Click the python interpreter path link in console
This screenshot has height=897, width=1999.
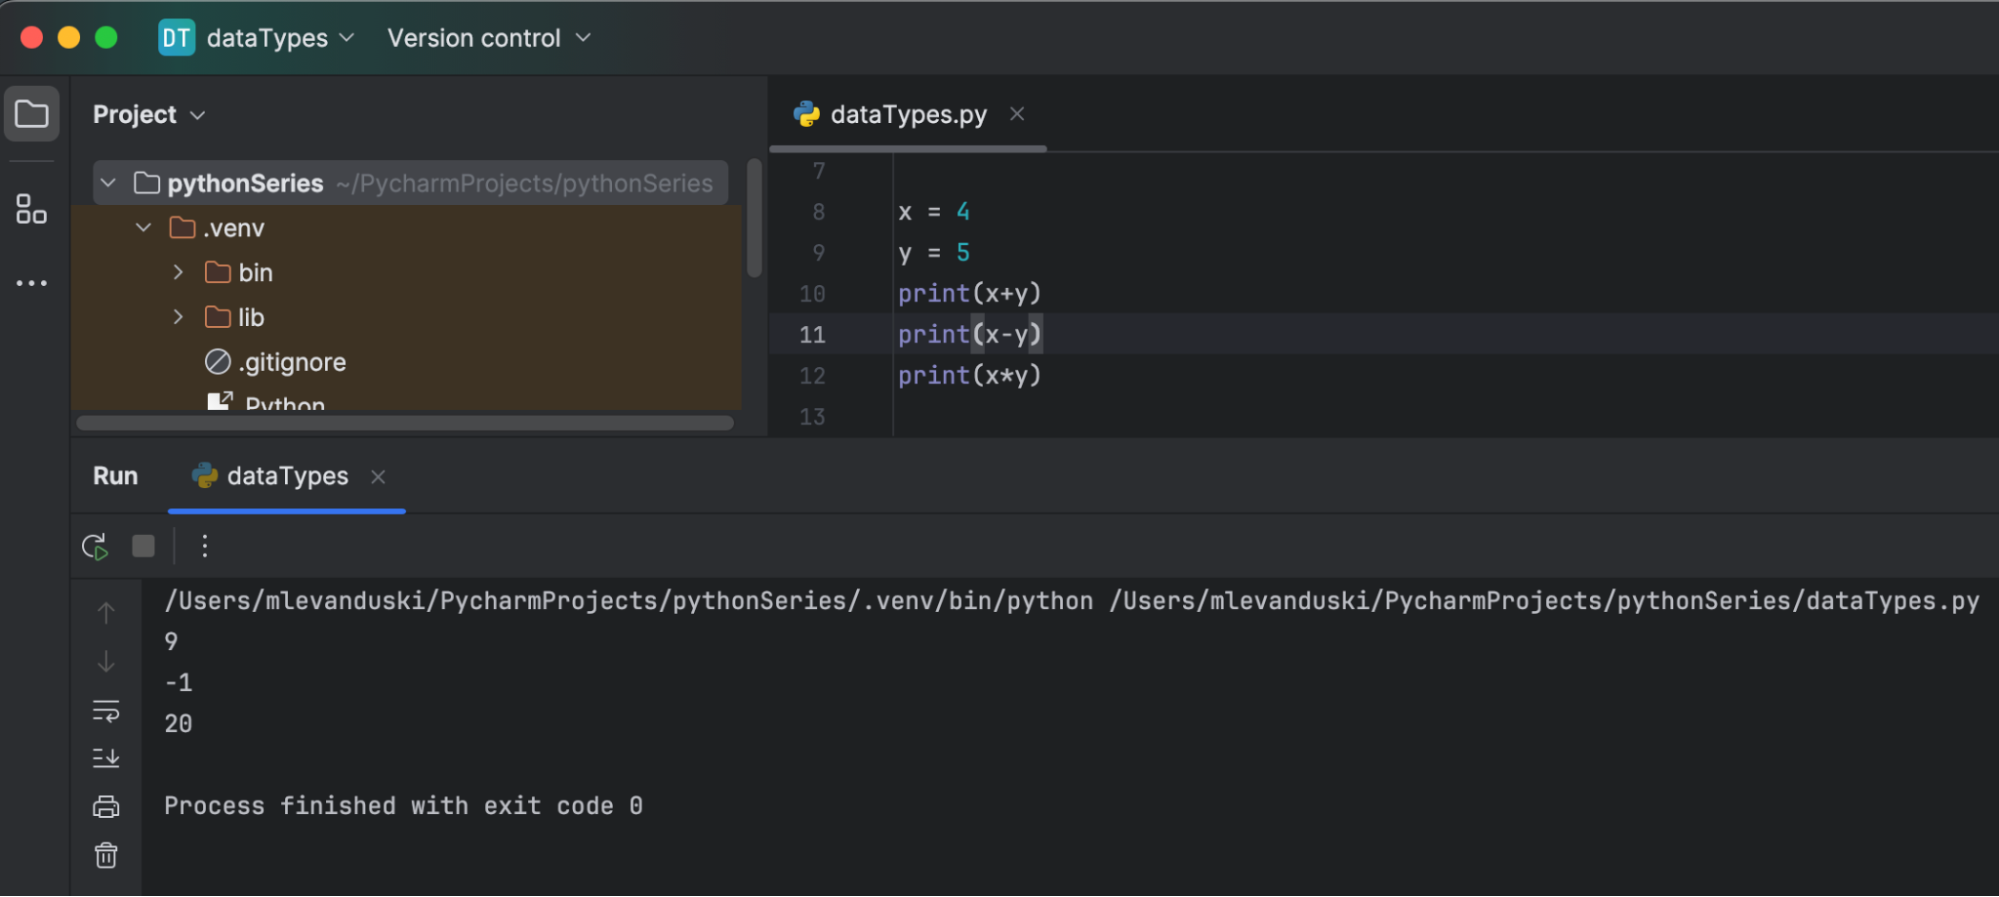coord(629,600)
